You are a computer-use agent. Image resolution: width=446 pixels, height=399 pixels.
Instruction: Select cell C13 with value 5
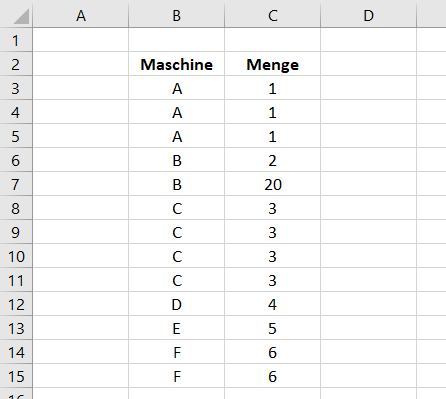pyautogui.click(x=273, y=328)
